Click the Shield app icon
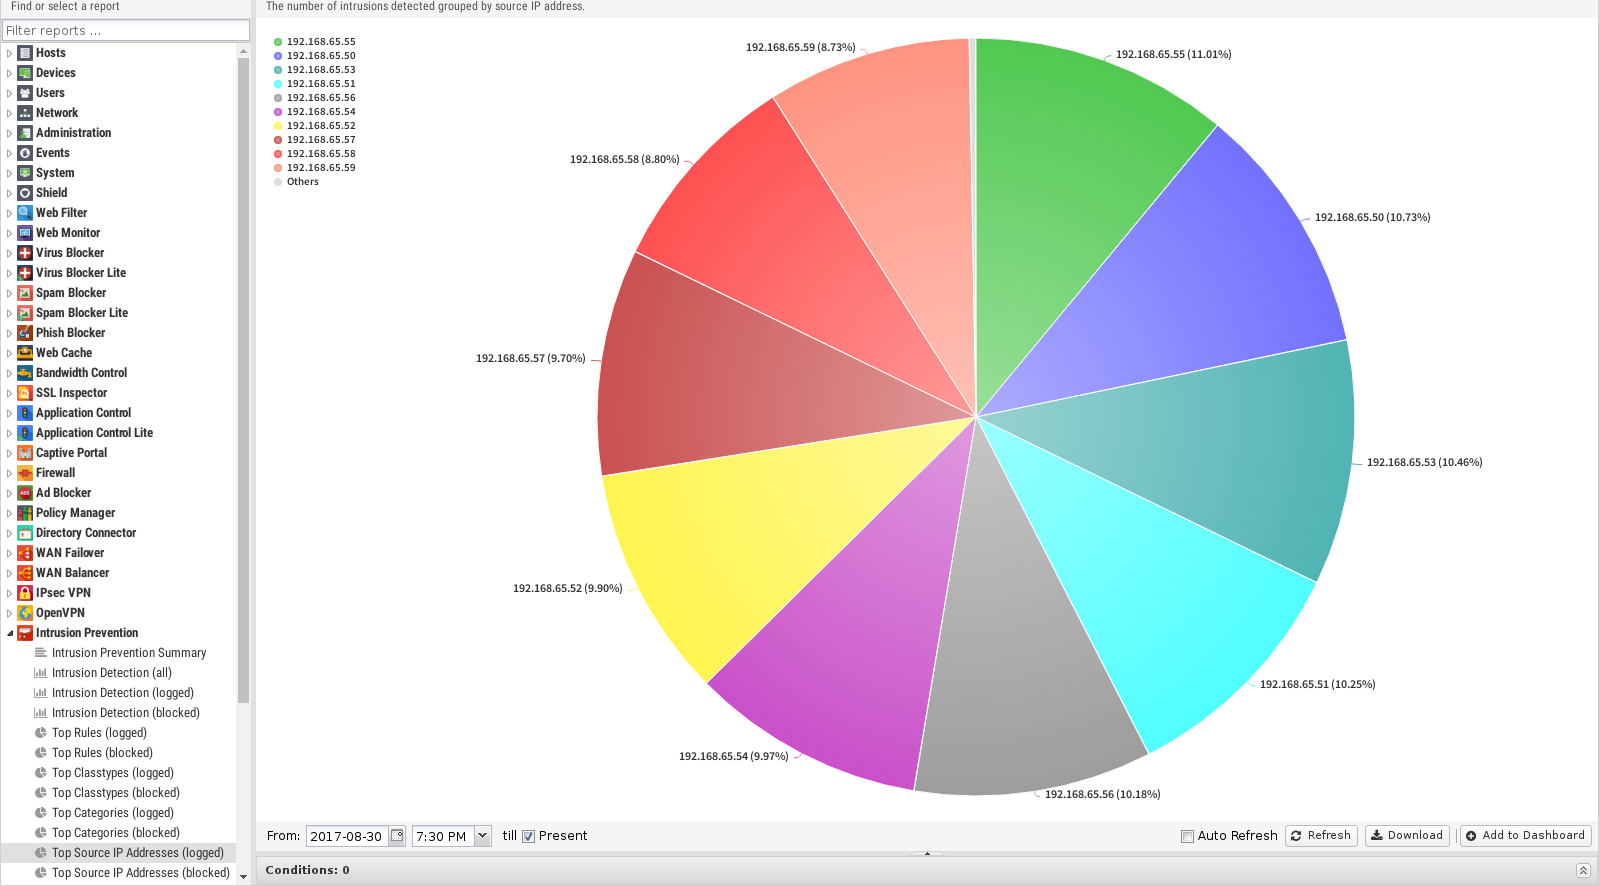This screenshot has height=886, width=1599. pyautogui.click(x=25, y=193)
